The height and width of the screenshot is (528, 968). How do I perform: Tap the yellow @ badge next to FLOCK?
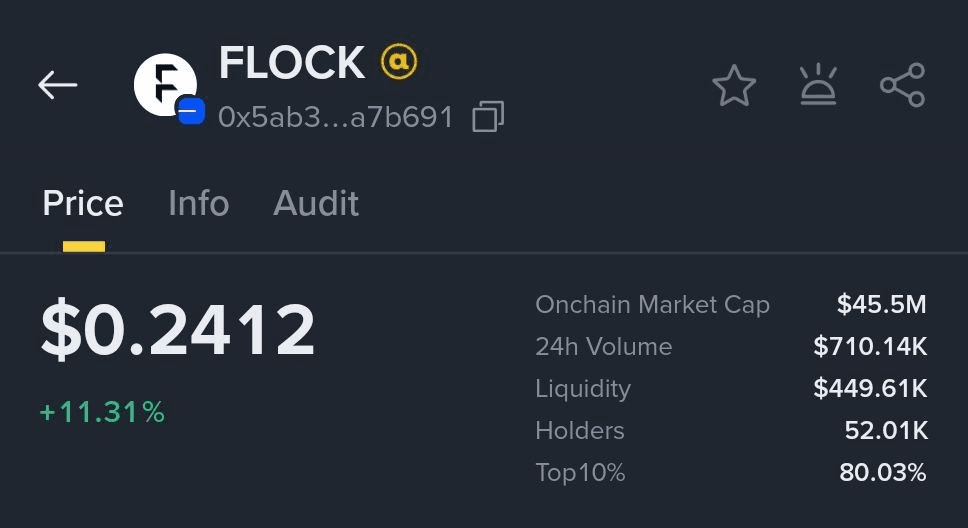[x=399, y=62]
